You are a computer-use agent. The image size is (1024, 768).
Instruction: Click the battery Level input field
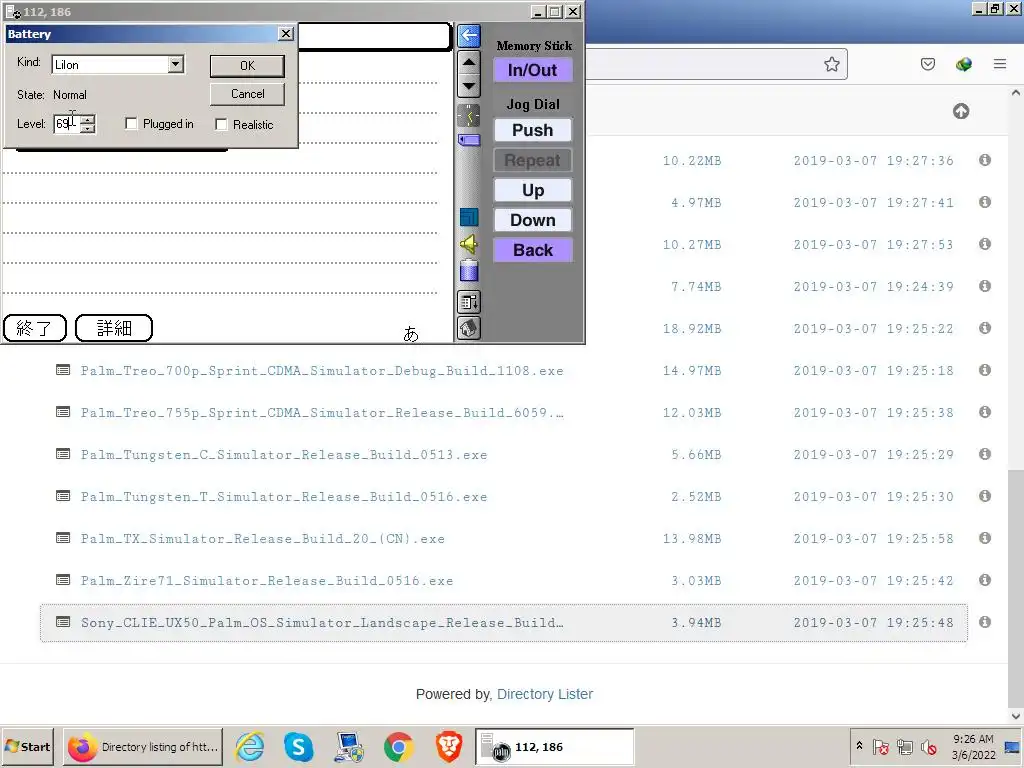point(67,123)
